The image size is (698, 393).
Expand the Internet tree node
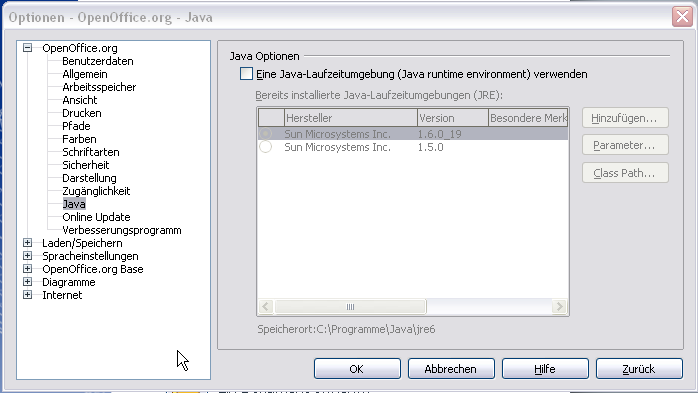click(28, 295)
